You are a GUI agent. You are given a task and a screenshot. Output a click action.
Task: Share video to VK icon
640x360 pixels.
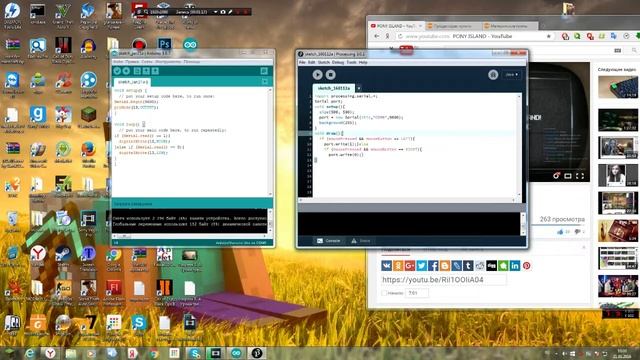[x=387, y=266]
